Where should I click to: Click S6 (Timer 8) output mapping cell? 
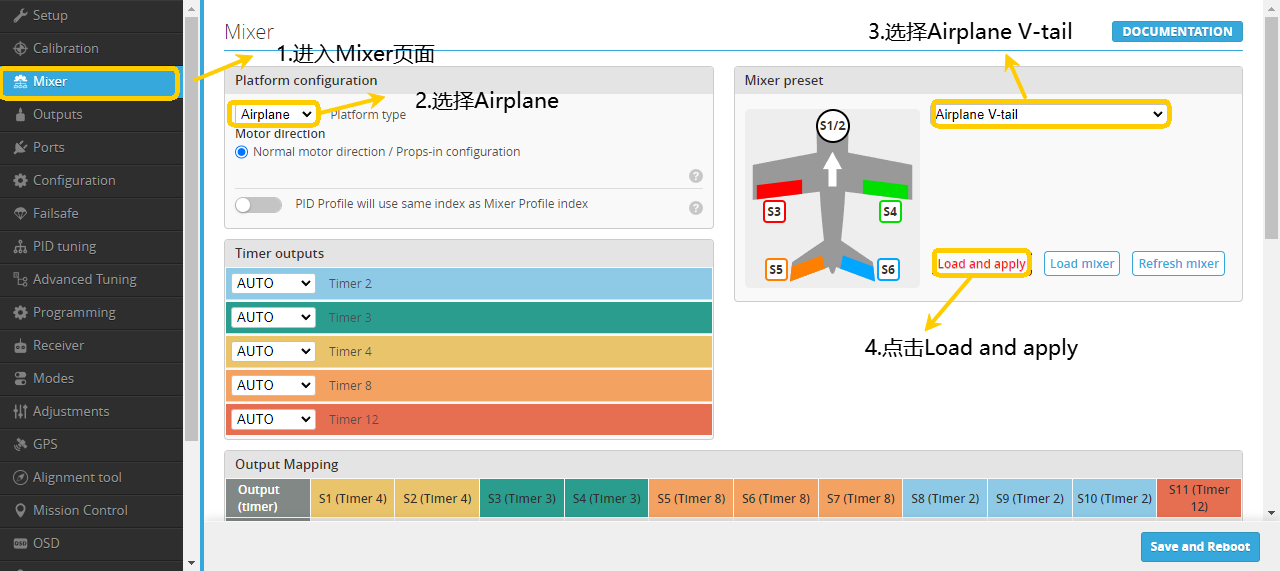pos(776,499)
